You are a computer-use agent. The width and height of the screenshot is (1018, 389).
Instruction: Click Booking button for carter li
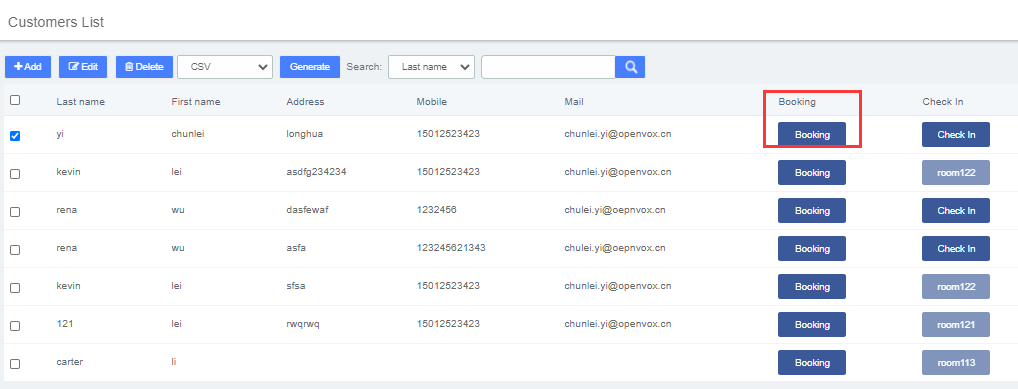(812, 363)
